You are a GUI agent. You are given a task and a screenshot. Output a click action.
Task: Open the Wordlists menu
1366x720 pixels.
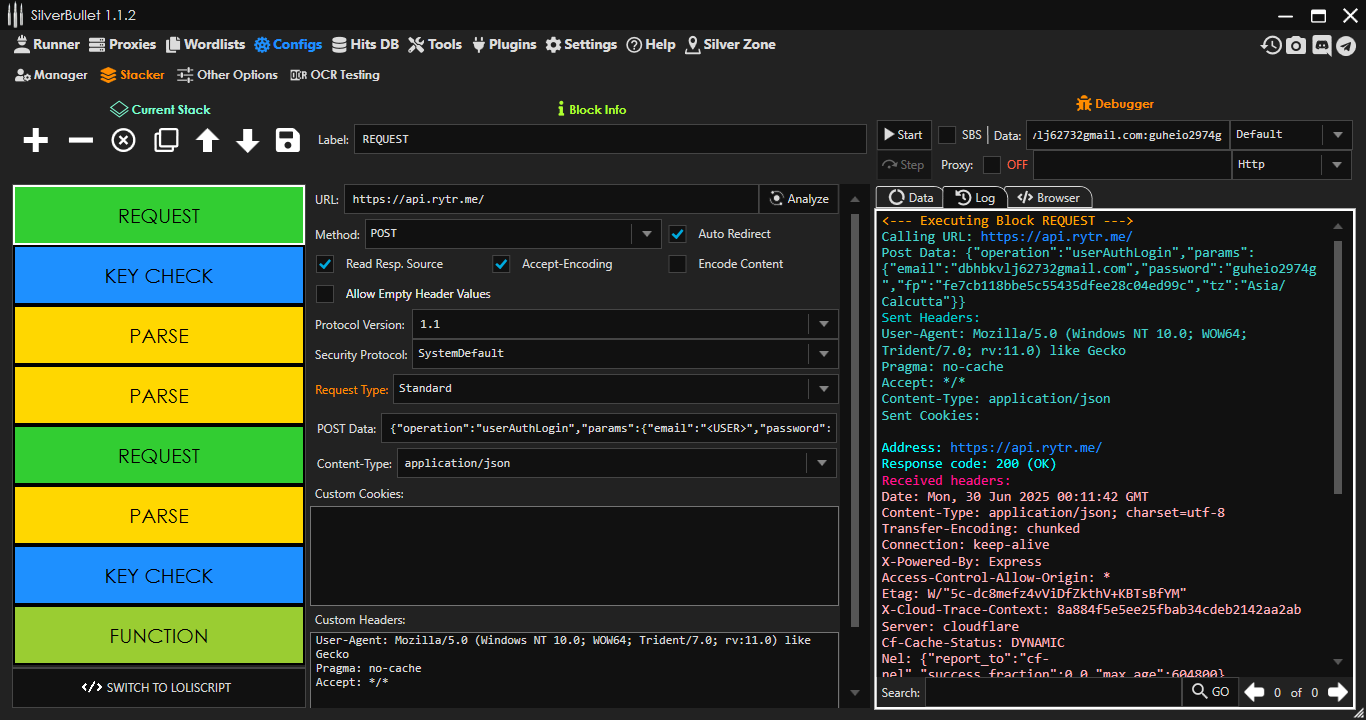point(205,45)
